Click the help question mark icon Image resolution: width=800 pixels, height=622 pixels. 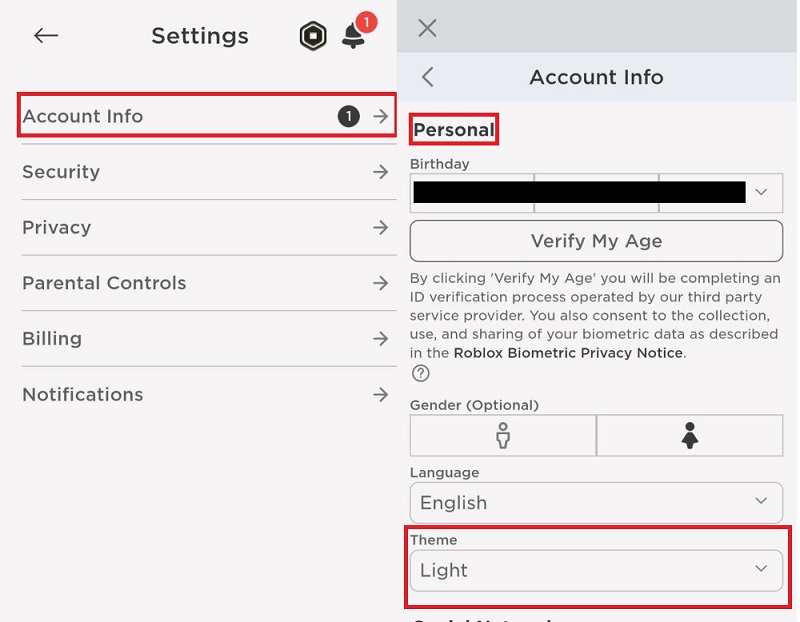(421, 374)
